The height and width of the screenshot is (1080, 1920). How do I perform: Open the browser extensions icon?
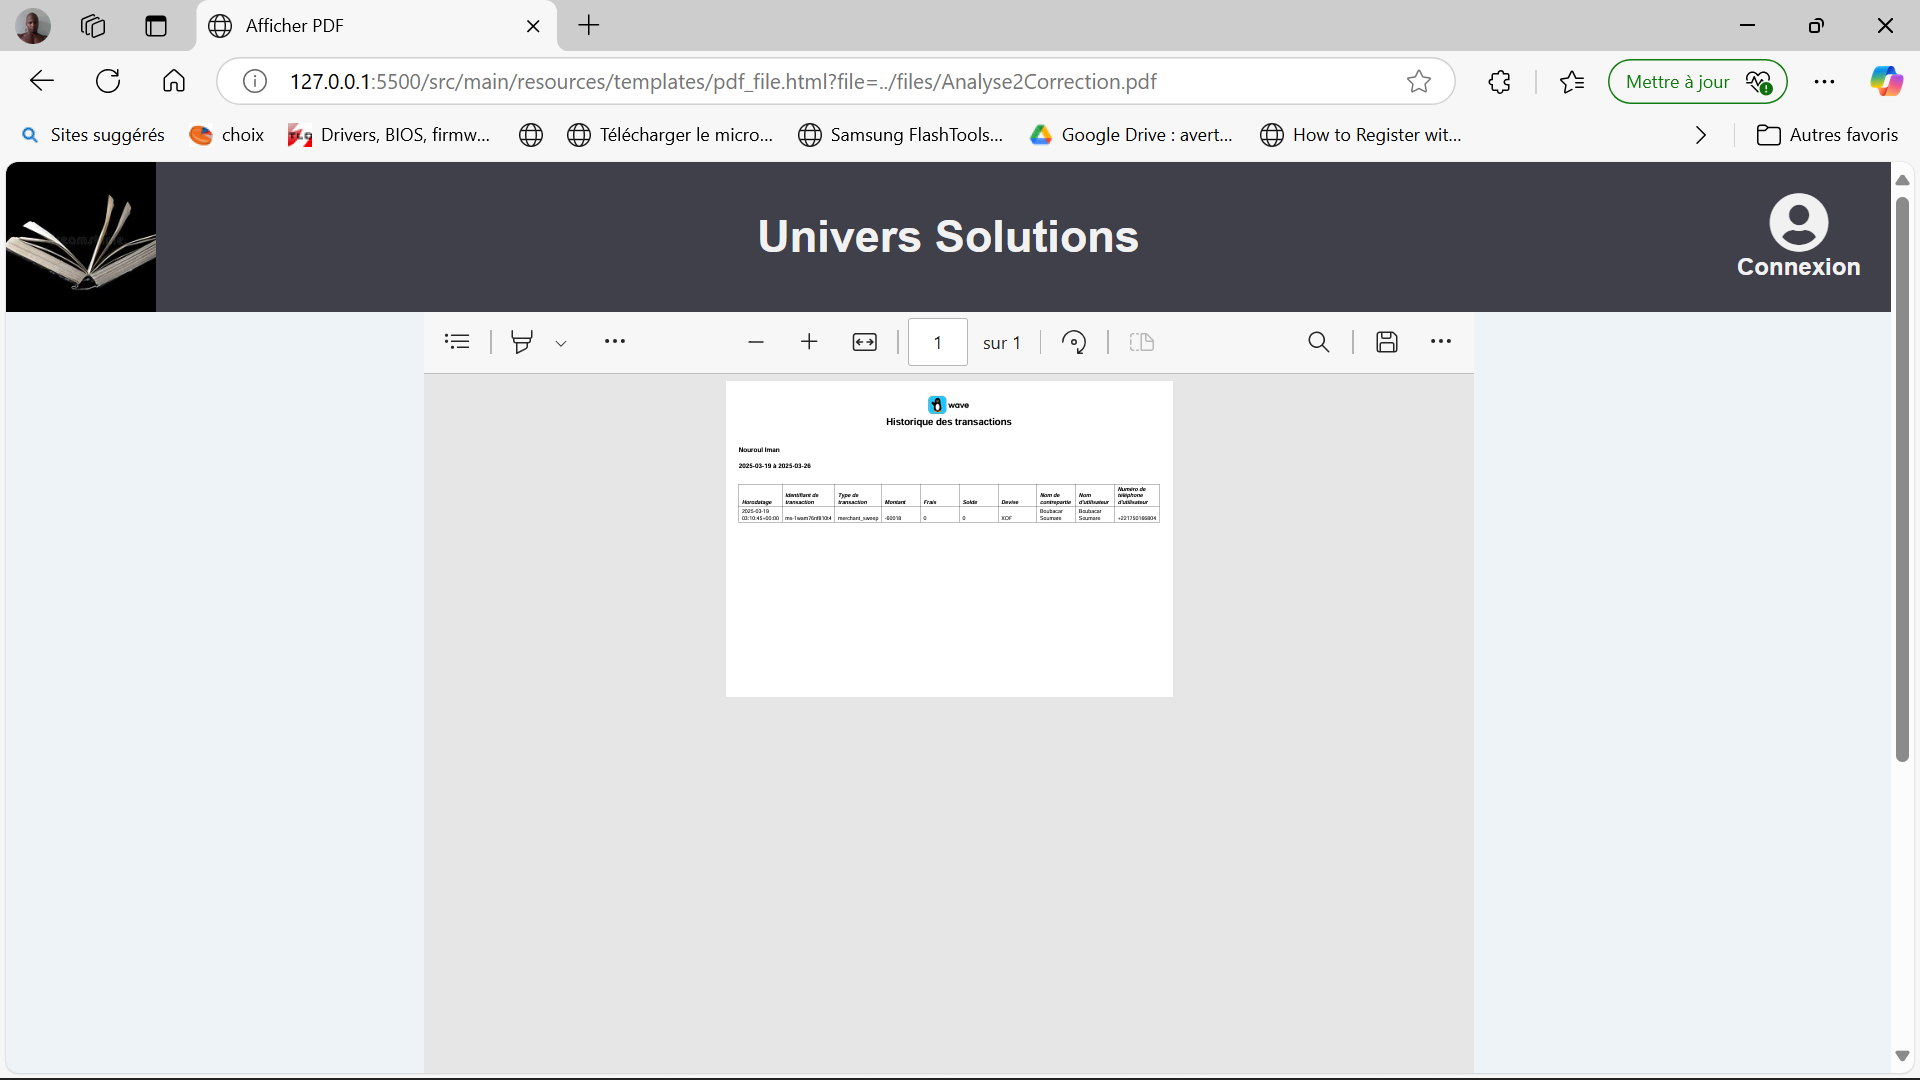point(1499,82)
